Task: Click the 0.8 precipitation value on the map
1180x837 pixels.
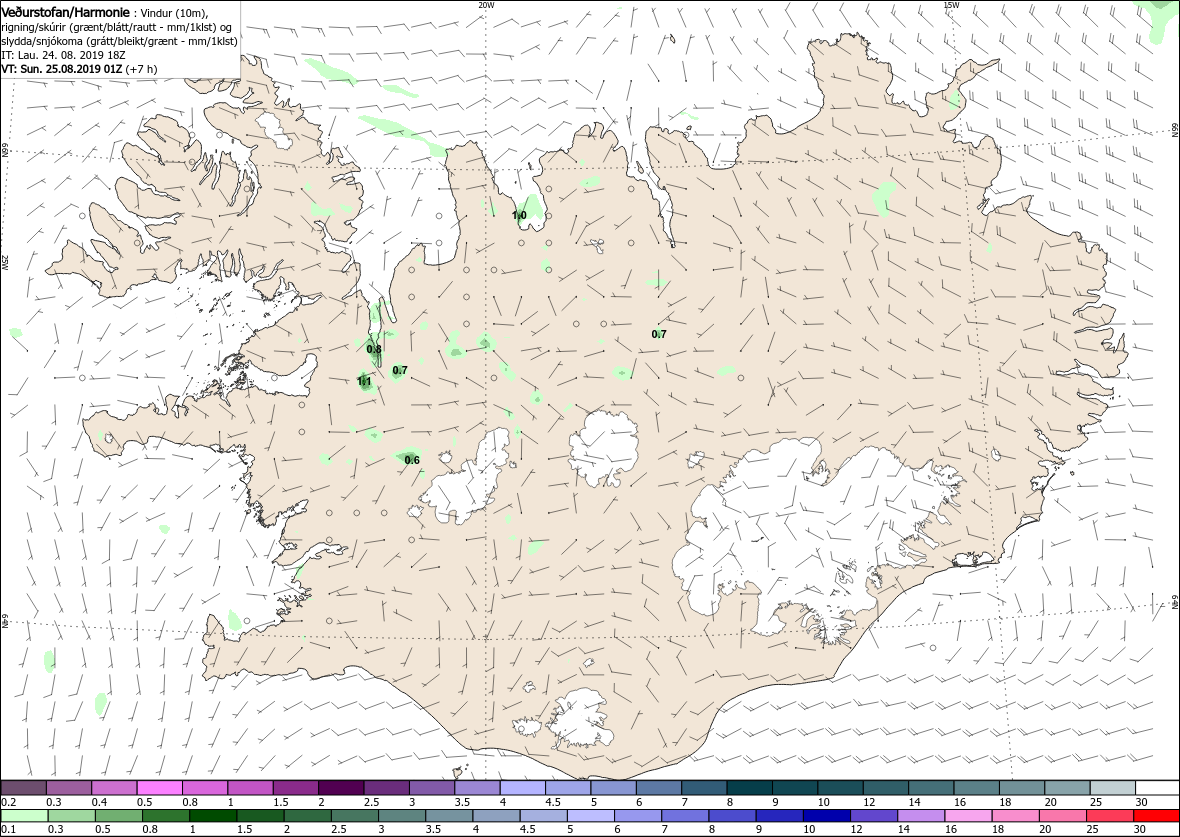Action: coord(374,349)
